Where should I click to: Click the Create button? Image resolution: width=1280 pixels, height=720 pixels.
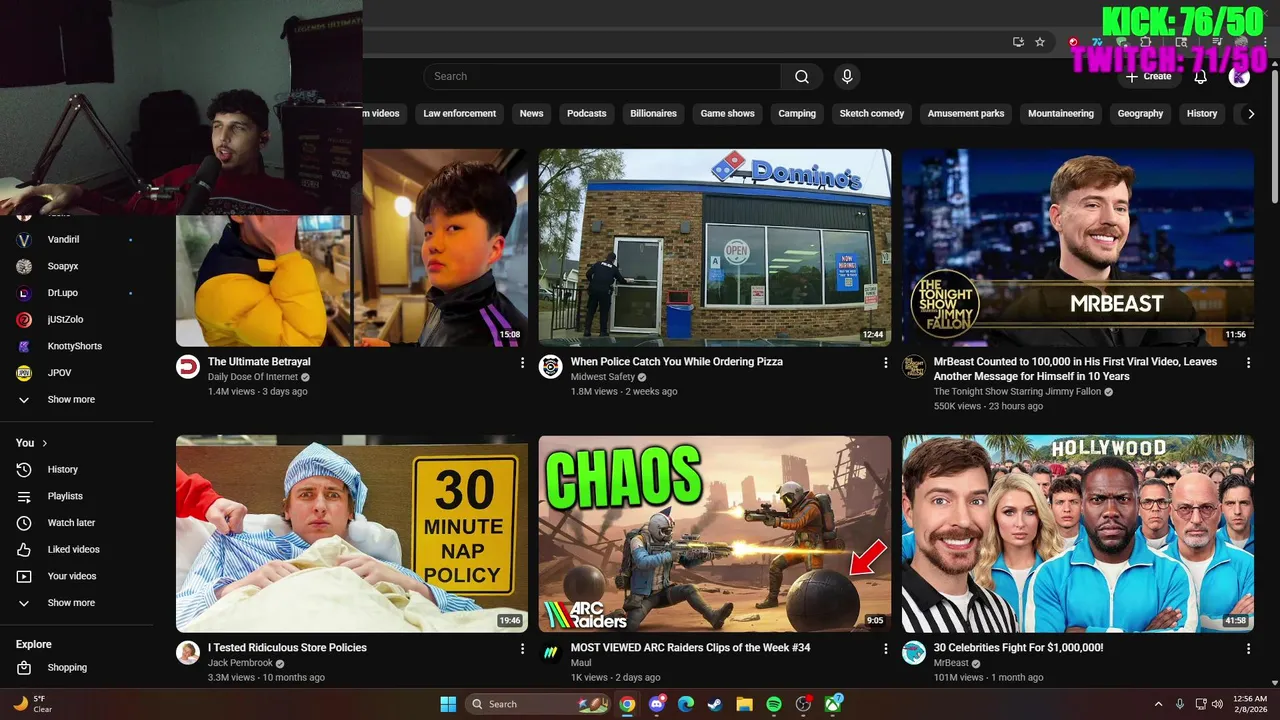(x=1148, y=77)
